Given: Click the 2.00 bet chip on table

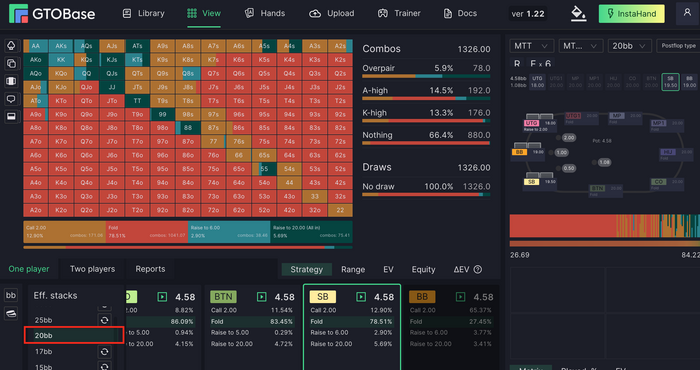Looking at the screenshot, I should pos(568,138).
